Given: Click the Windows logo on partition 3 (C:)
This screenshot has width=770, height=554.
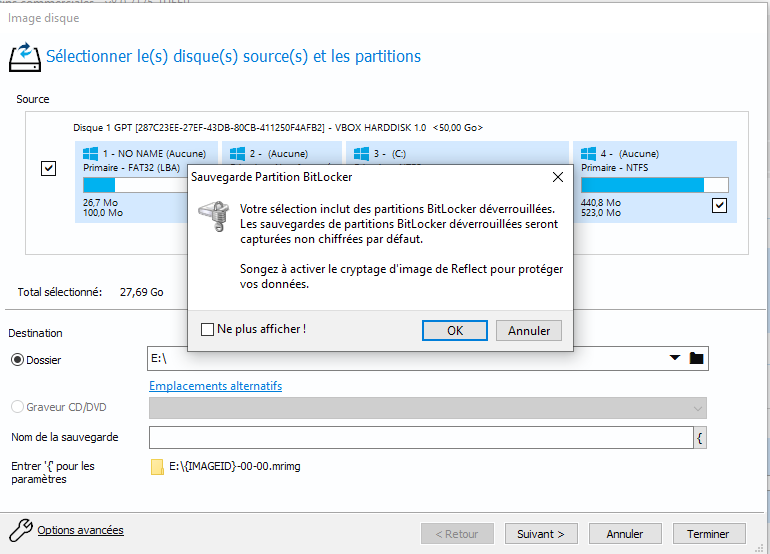Looking at the screenshot, I should tap(360, 154).
